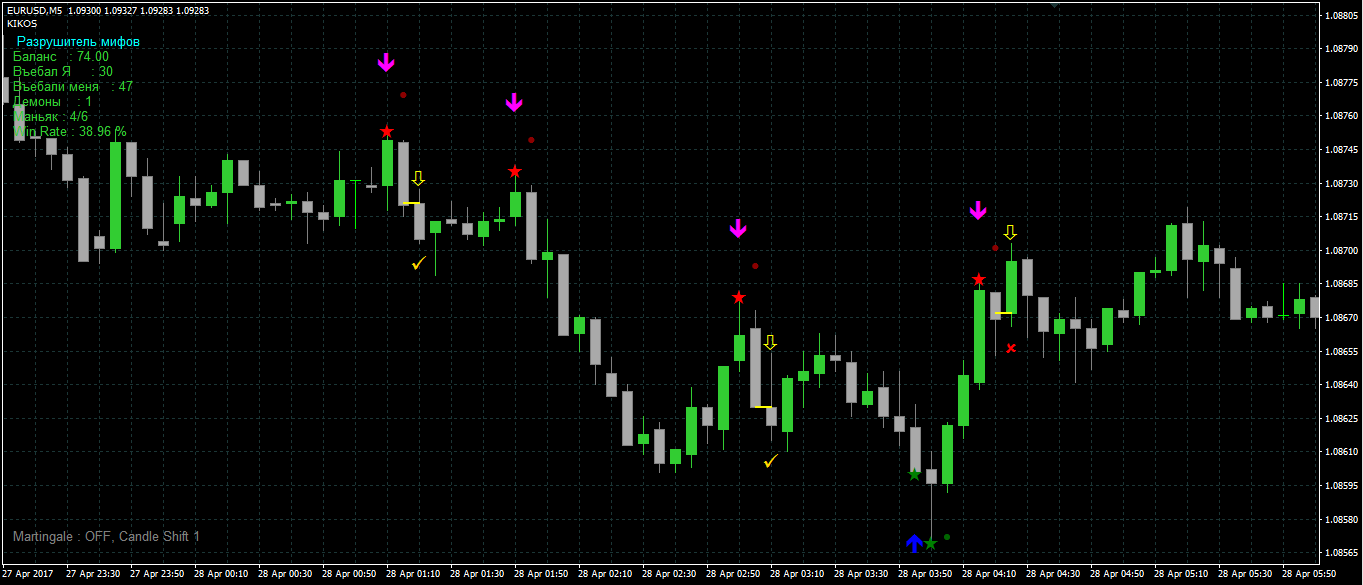Click the rightmost yellow checkmark win marker
Image resolution: width=1363 pixels, height=585 pixels.
(770, 461)
